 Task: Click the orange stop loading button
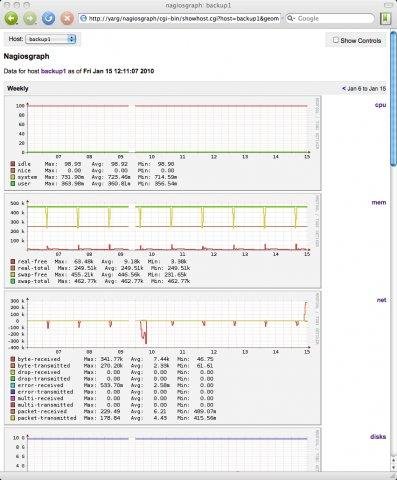(x=67, y=18)
